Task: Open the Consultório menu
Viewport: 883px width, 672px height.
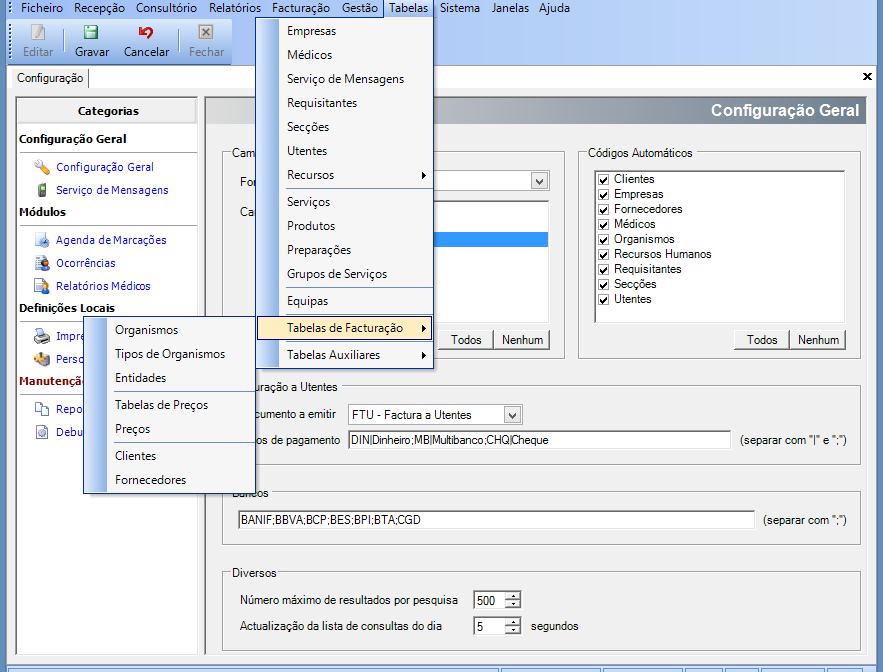Action: [166, 8]
